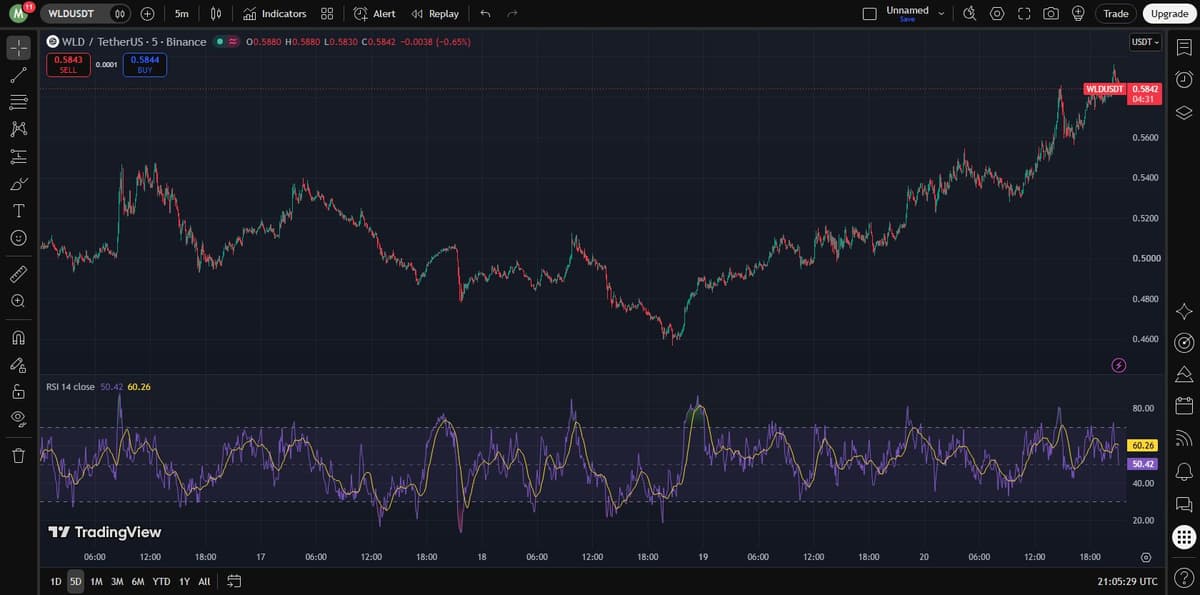Screen dimensions: 1200x595
Task: Click the Upgrade button
Action: pos(1169,14)
